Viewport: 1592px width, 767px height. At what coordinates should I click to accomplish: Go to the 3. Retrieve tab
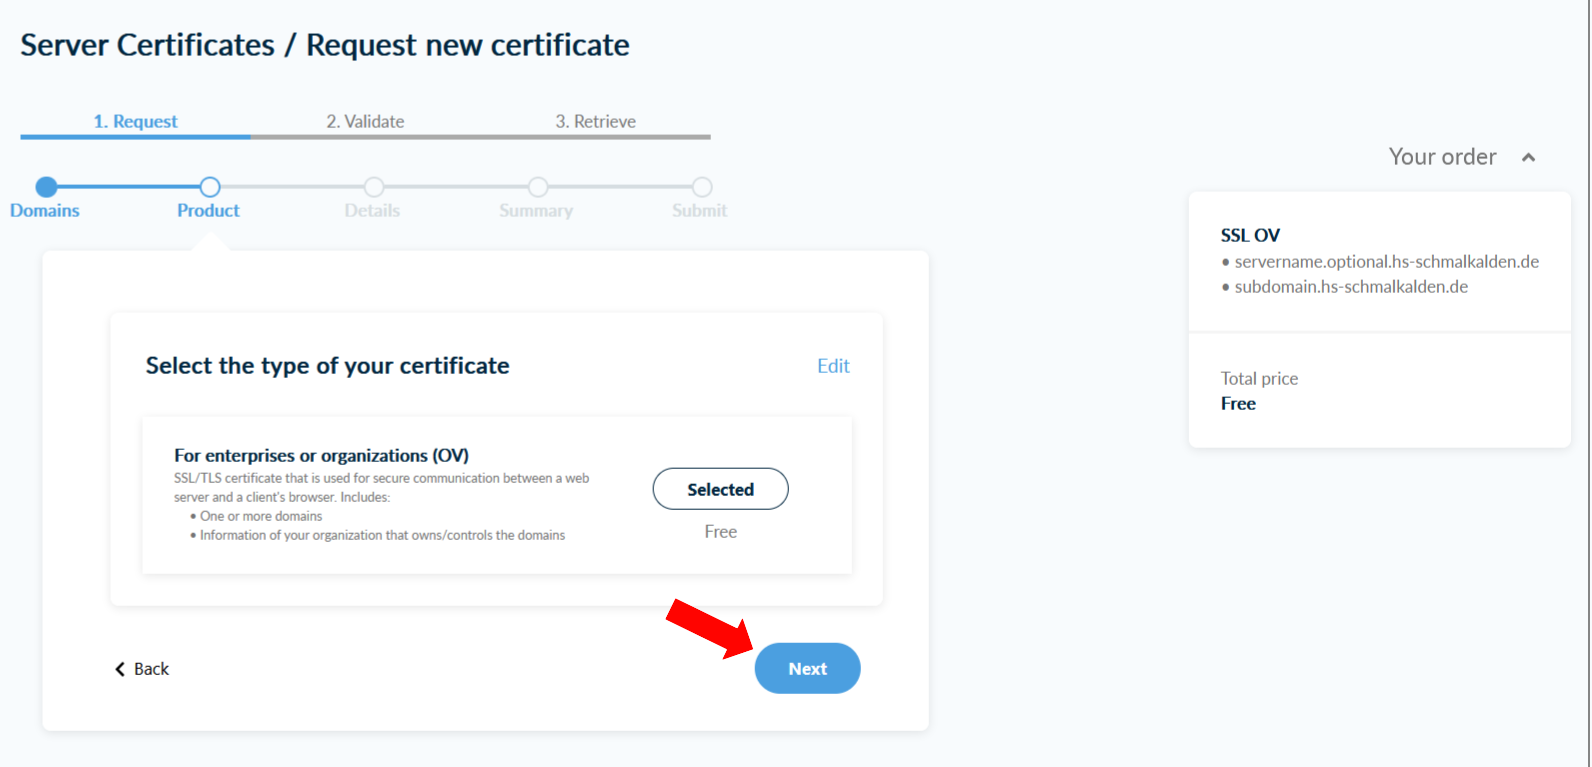pos(595,122)
